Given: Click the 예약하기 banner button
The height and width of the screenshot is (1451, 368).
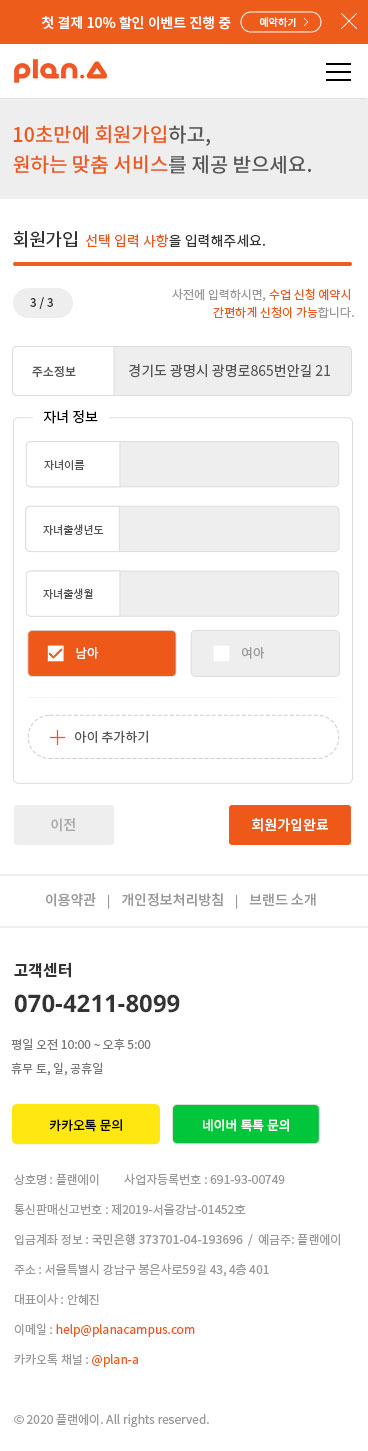Looking at the screenshot, I should coord(281,21).
